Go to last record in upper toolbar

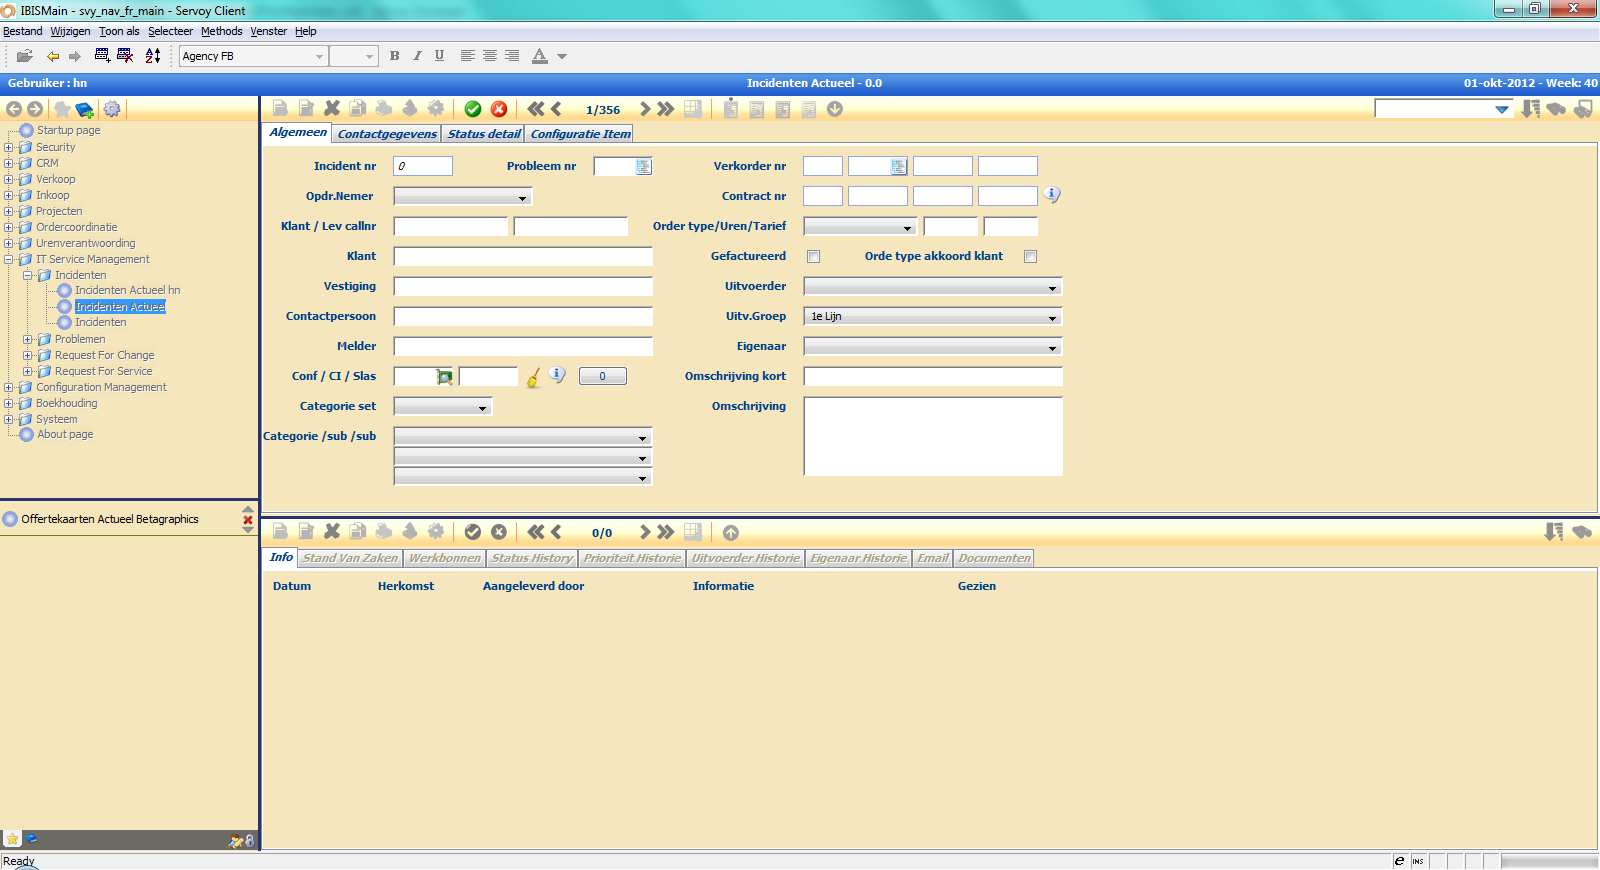(x=666, y=109)
